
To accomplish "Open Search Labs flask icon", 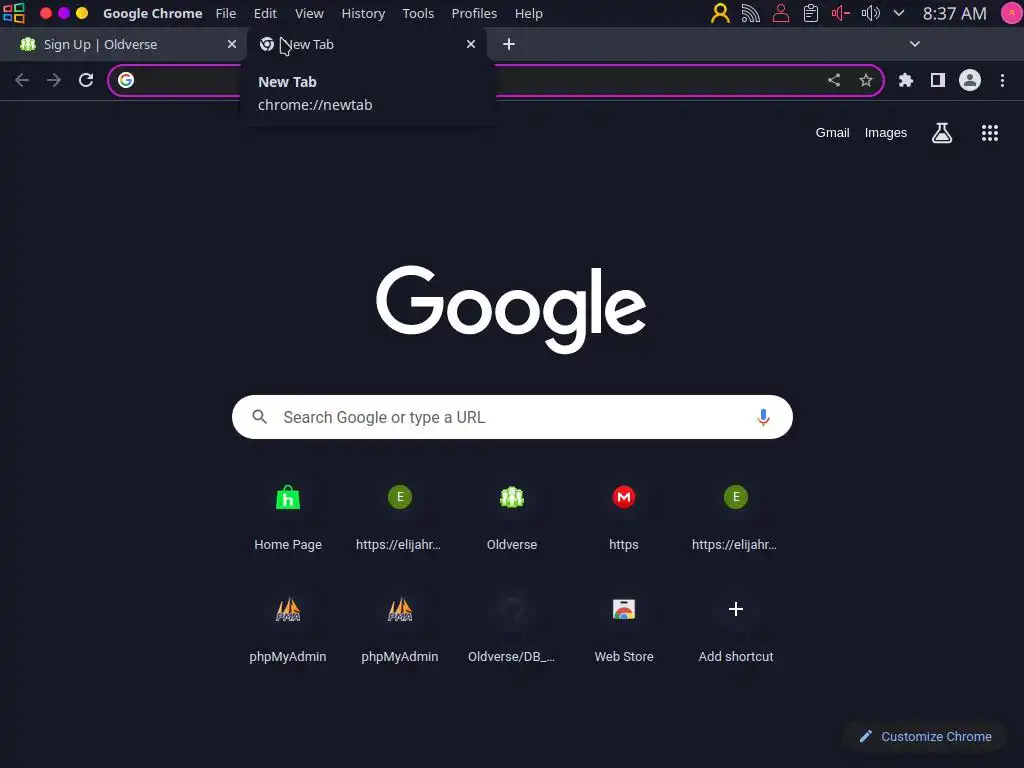I will (942, 133).
